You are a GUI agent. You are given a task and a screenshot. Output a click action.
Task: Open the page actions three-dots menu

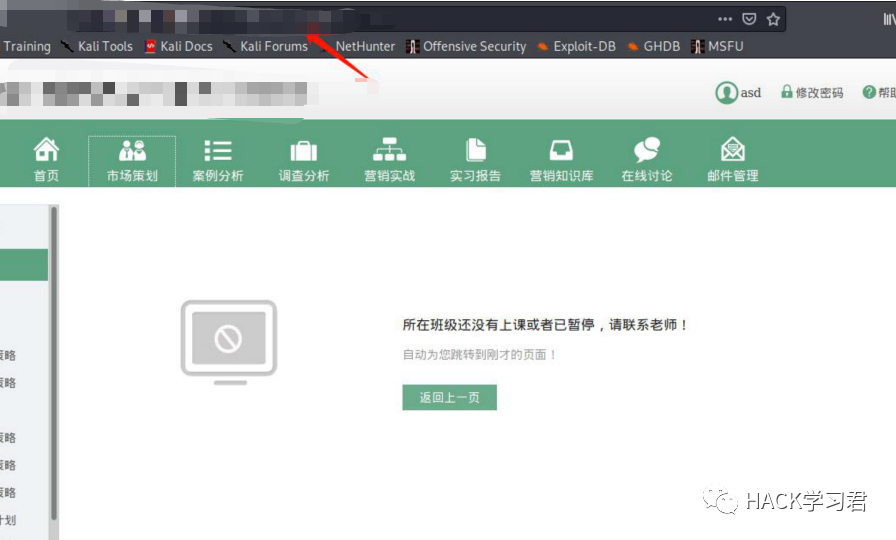(x=725, y=19)
